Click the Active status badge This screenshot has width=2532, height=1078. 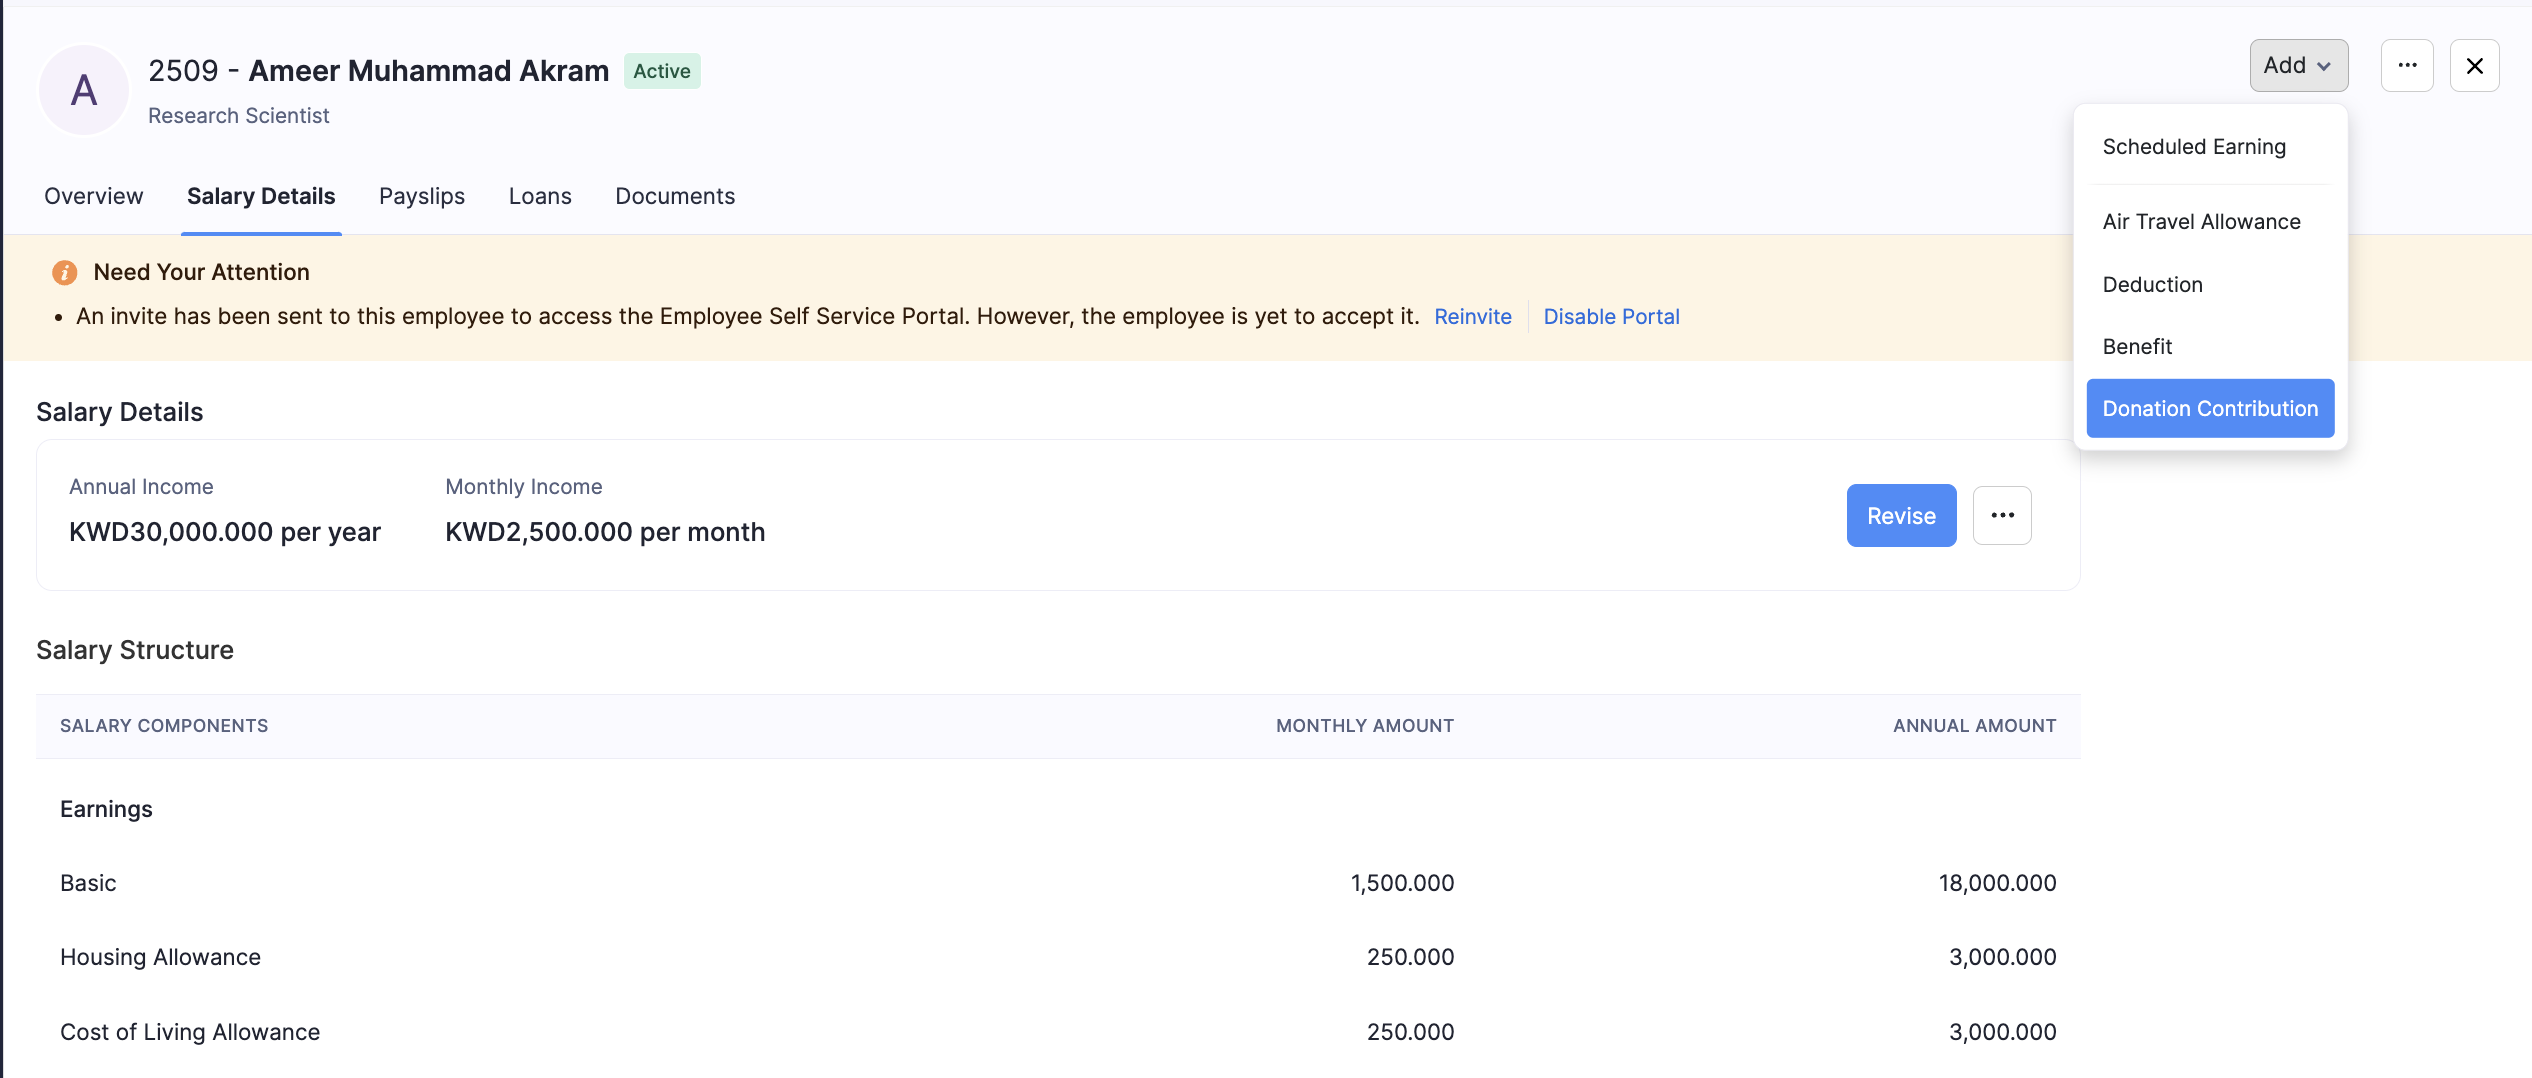coord(662,71)
